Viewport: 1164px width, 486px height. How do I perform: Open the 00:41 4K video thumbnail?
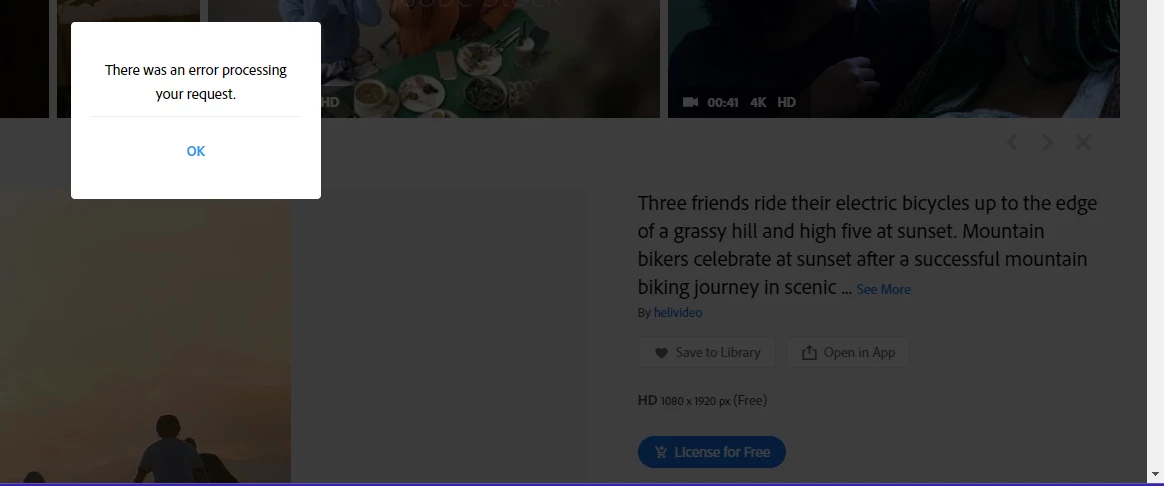point(894,59)
